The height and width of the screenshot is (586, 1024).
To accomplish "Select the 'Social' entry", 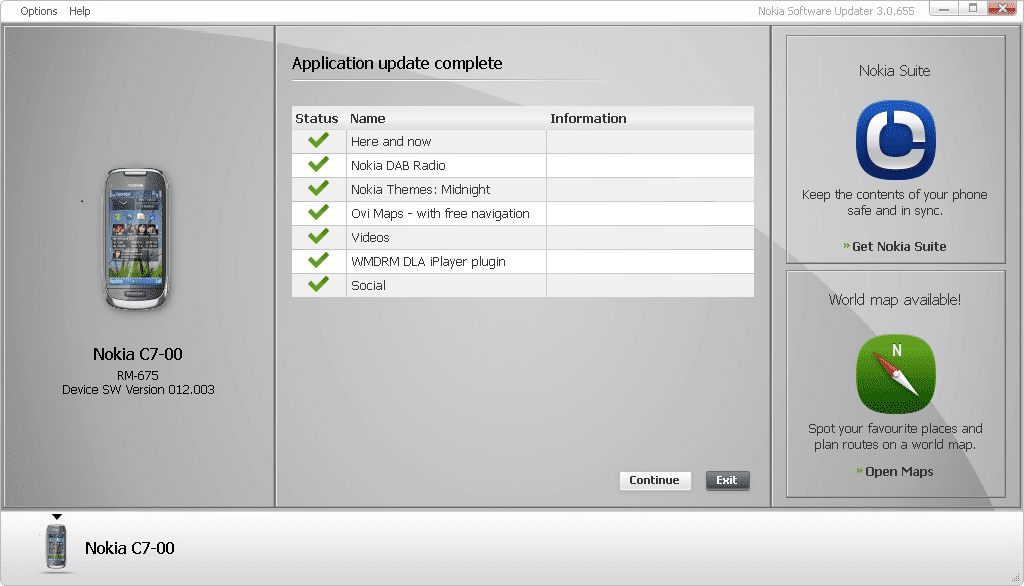I will tap(368, 285).
